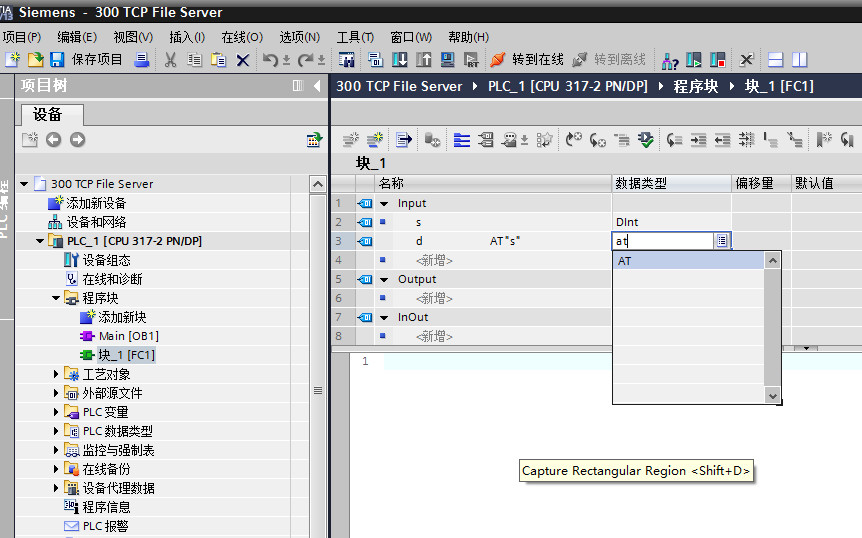Split editor vertically icon
Viewport: 862px width, 538px height.
click(799, 59)
